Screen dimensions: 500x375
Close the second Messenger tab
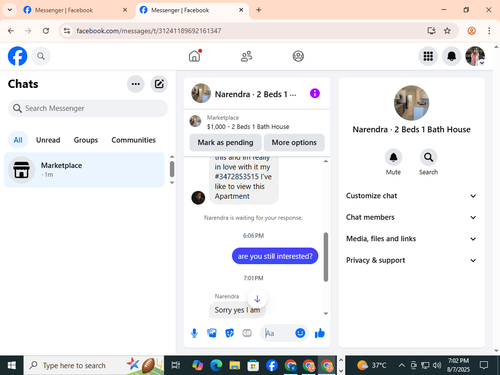click(x=241, y=10)
